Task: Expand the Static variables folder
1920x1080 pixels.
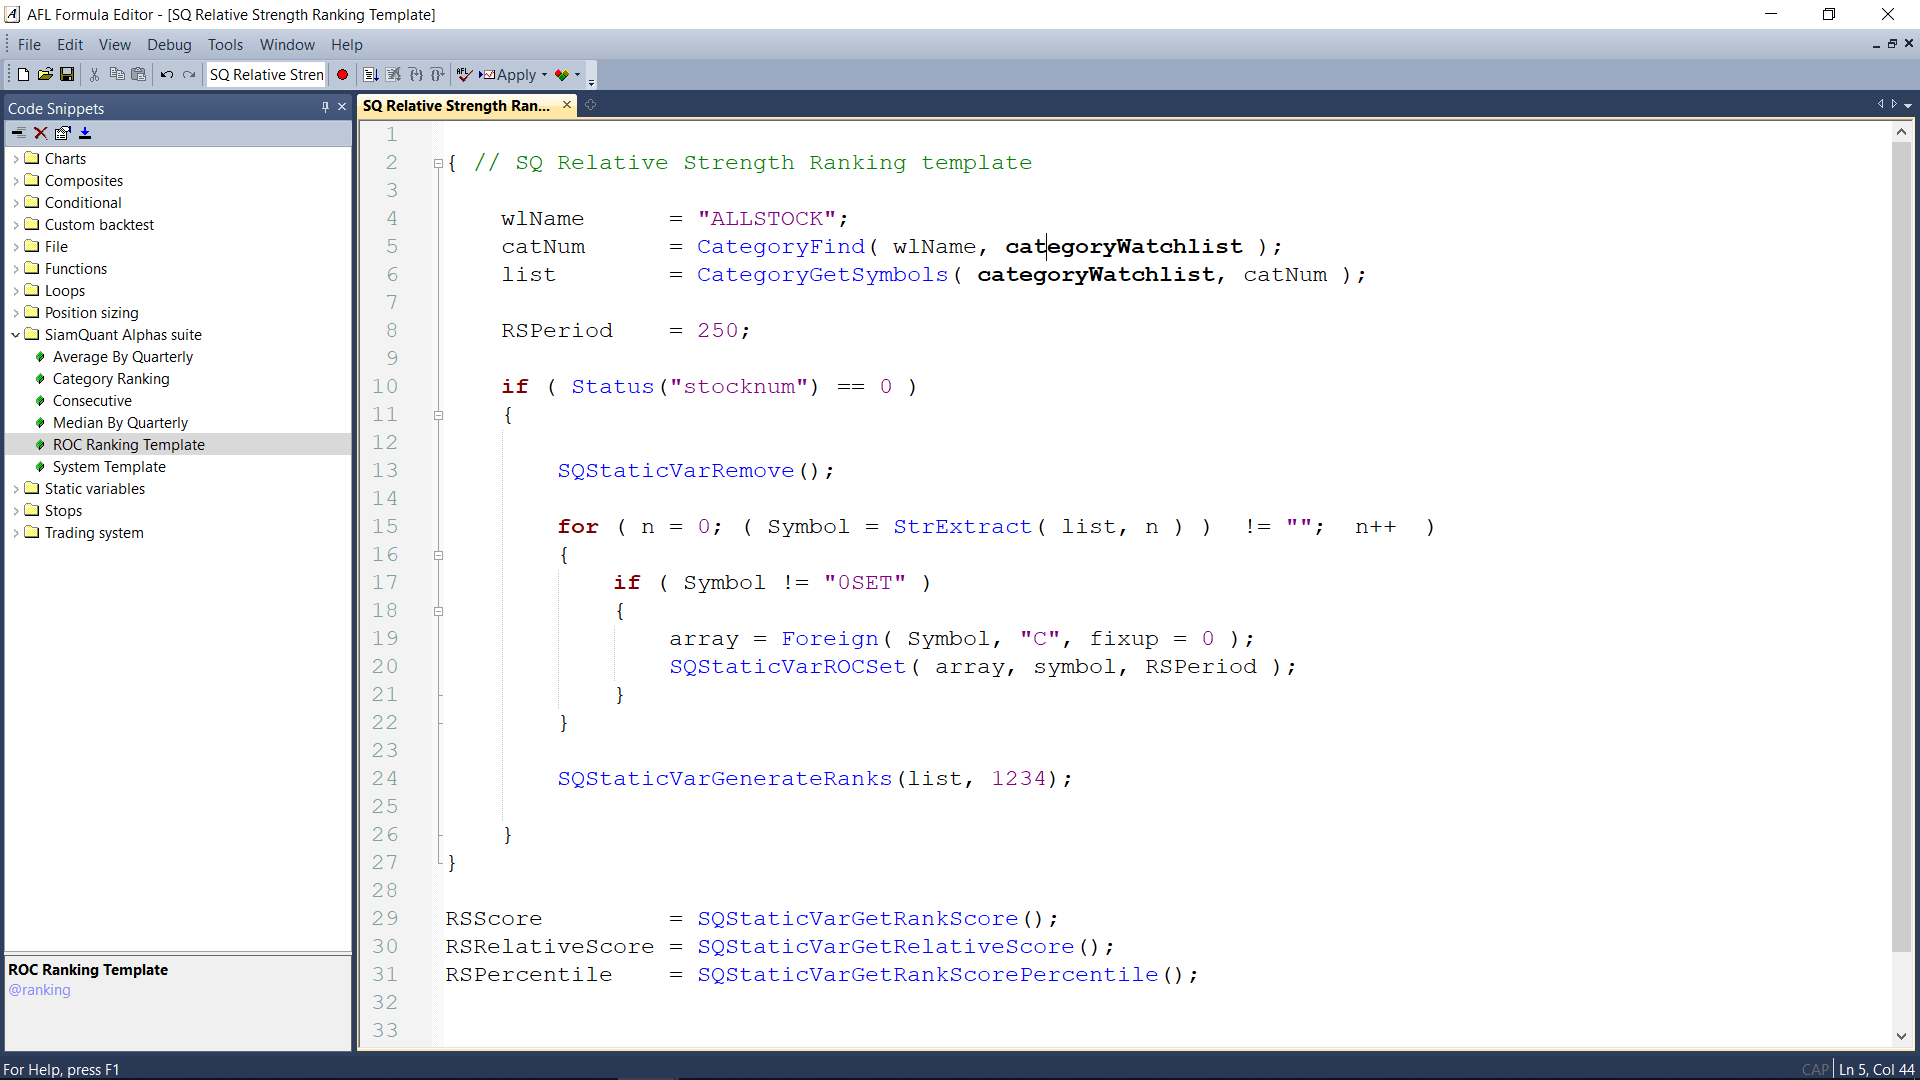Action: point(16,489)
